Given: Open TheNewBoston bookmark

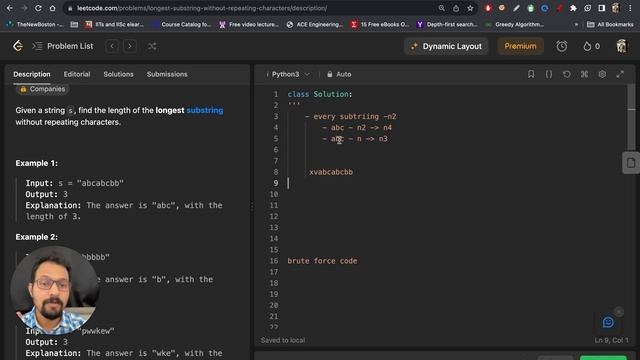Looking at the screenshot, I should pyautogui.click(x=35, y=24).
